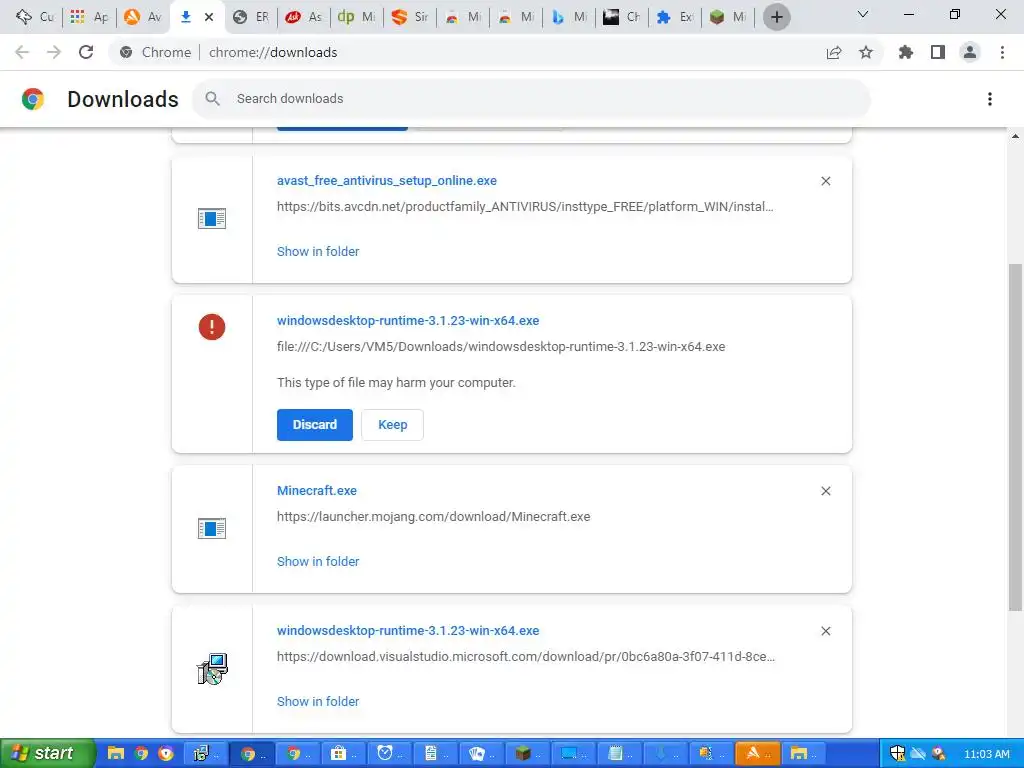This screenshot has height=768, width=1024.
Task: Remove the bottom windowsdesktop-runtime entry from list
Action: 825,632
